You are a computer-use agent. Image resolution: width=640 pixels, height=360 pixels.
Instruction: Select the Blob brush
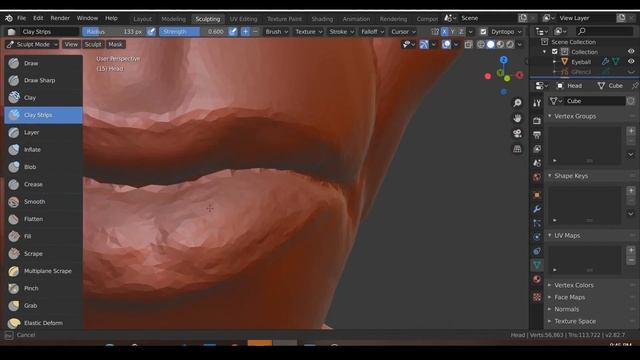(43, 167)
